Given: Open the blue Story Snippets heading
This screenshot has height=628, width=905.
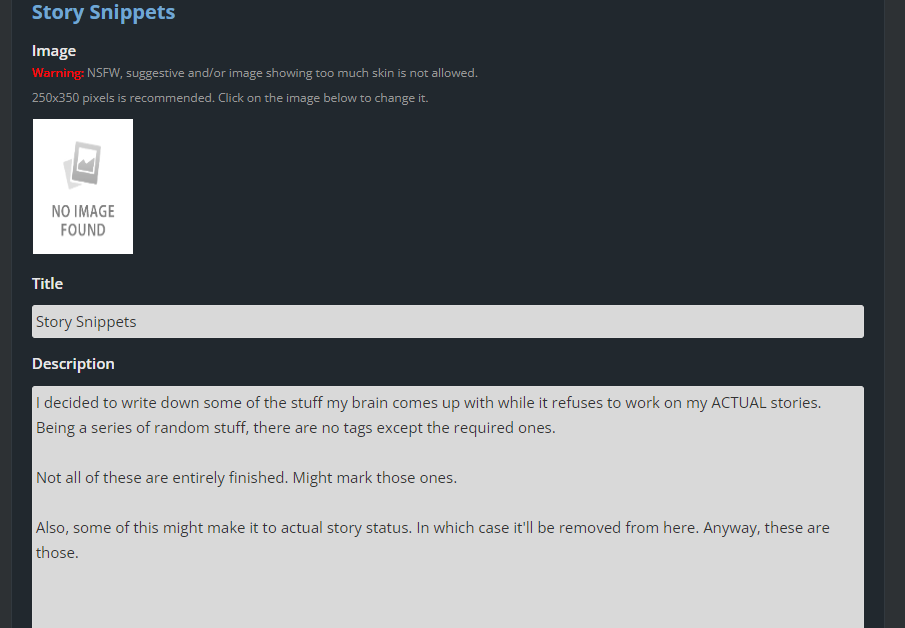Looking at the screenshot, I should click(103, 13).
